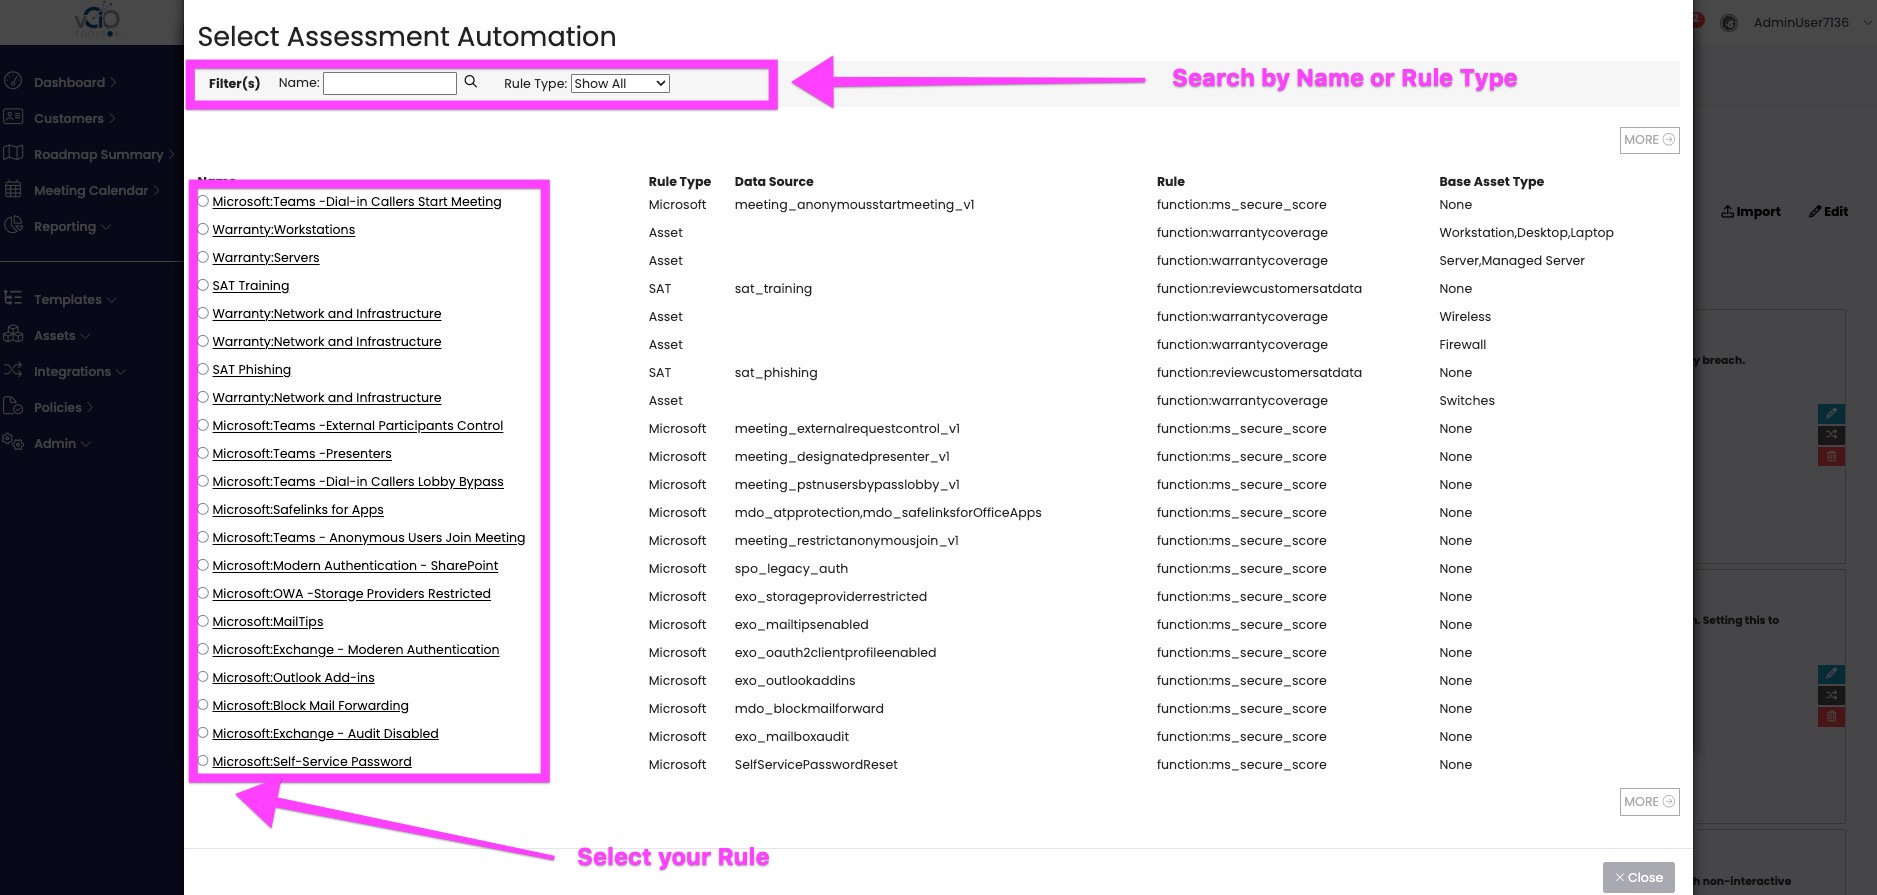Click the lower red delete trash icon
Image resolution: width=1877 pixels, height=895 pixels.
coord(1831,717)
